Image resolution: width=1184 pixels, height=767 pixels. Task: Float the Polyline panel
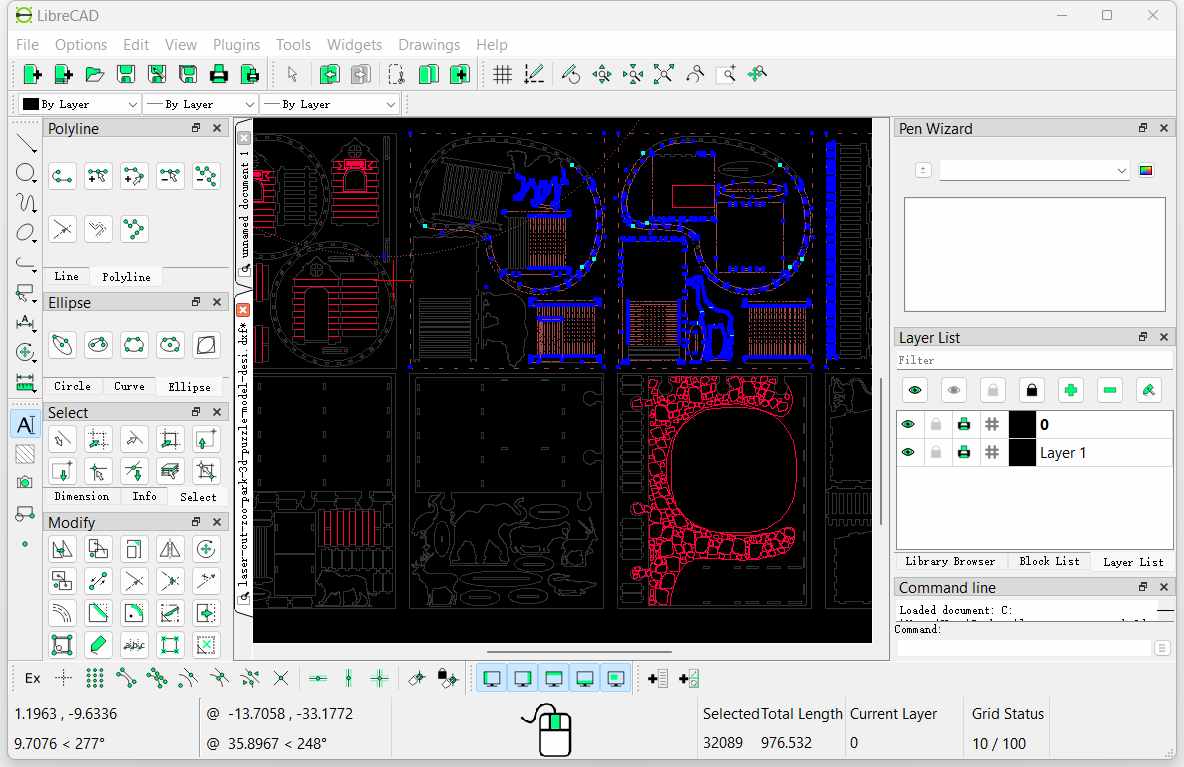point(196,128)
